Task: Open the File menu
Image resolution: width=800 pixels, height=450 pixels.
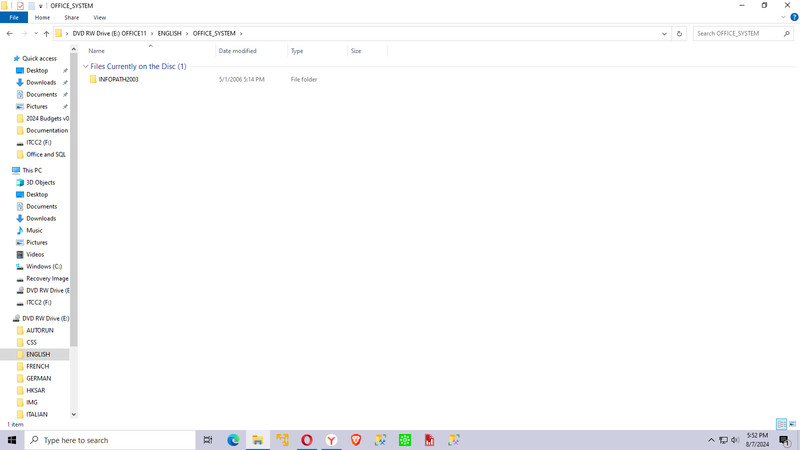Action: click(14, 17)
